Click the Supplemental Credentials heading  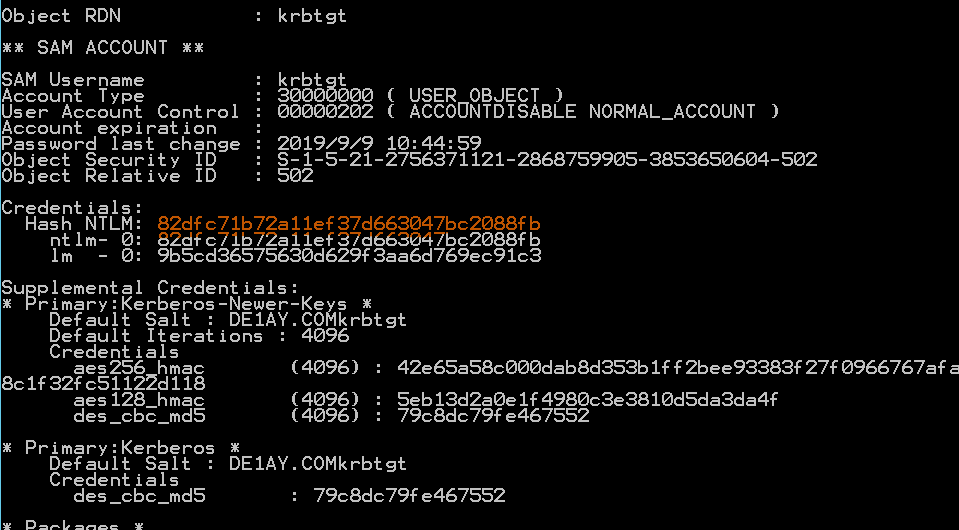150,287
